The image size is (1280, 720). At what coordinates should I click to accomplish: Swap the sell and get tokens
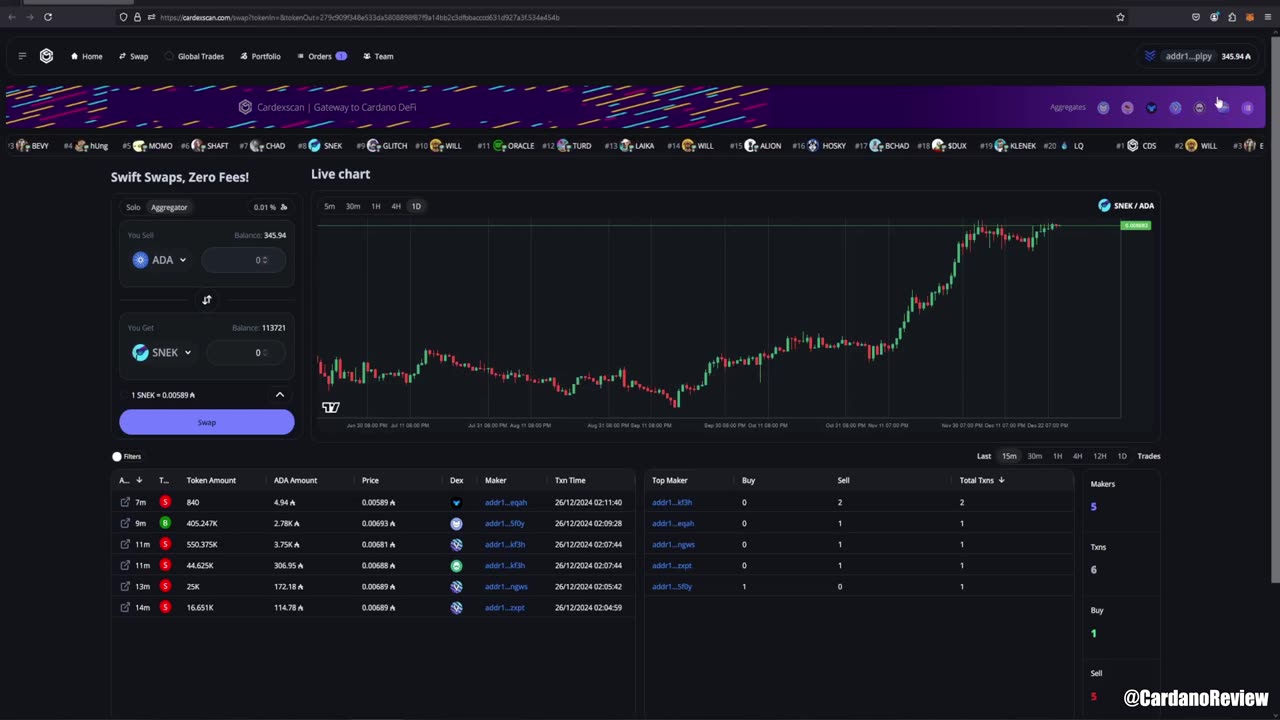click(207, 300)
